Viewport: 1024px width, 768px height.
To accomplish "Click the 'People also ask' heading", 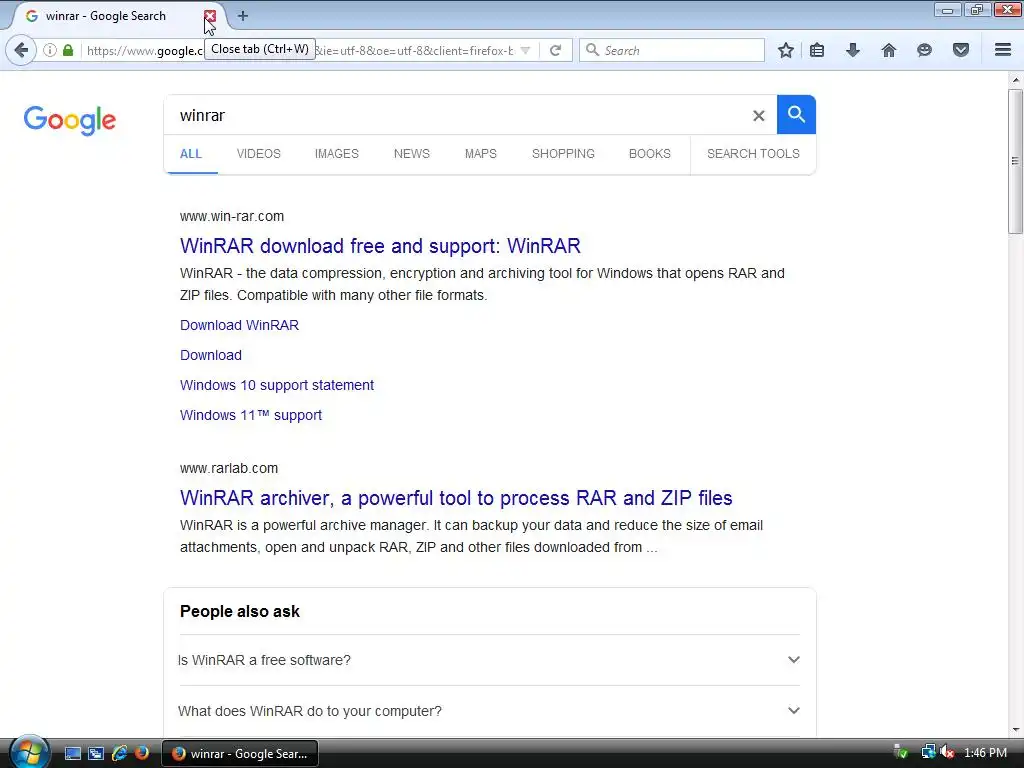I will pos(240,611).
